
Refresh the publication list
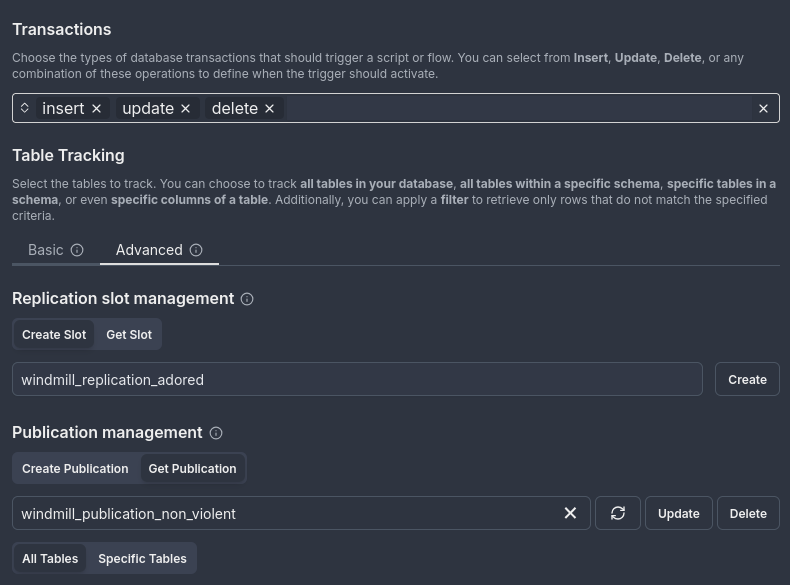618,513
